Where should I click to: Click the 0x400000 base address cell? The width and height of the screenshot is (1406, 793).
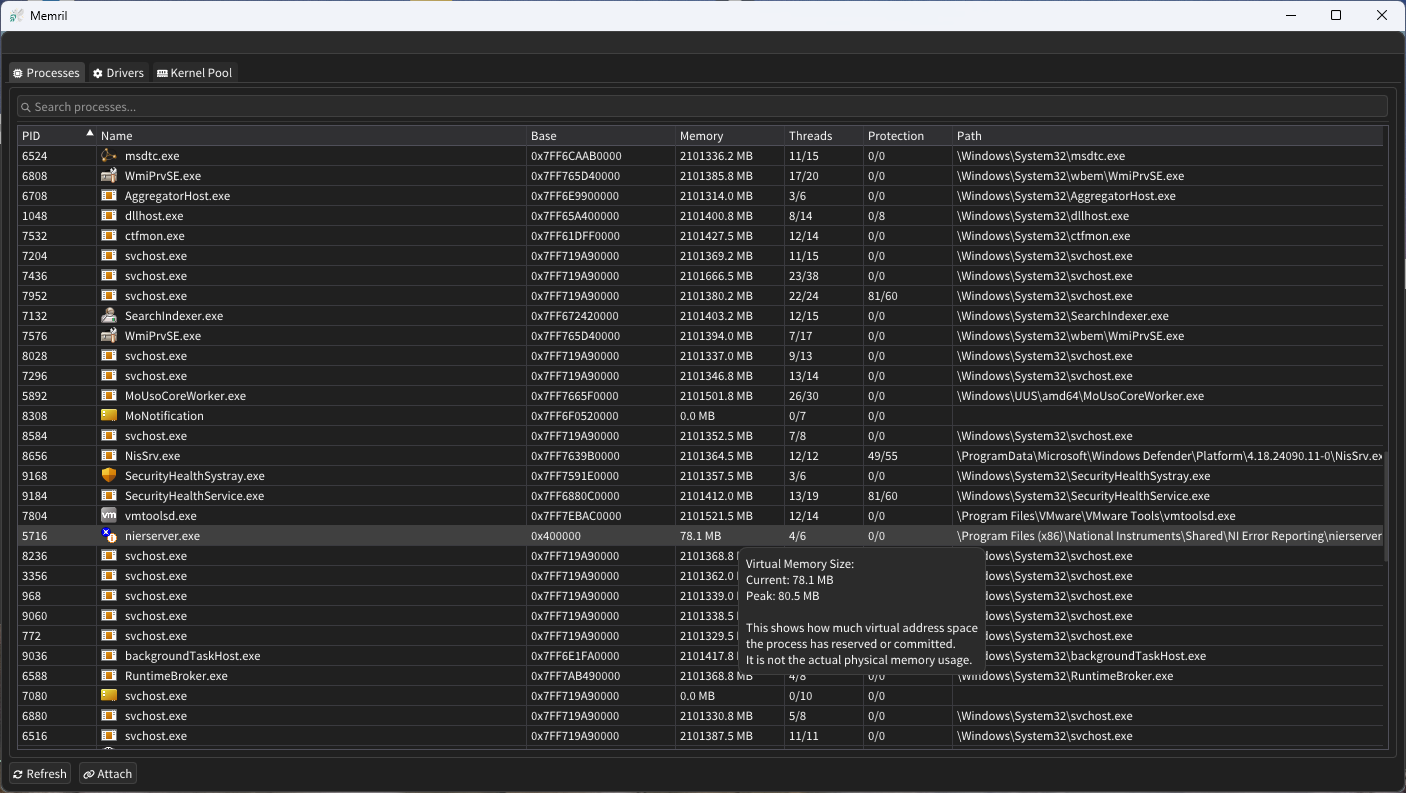coord(555,536)
